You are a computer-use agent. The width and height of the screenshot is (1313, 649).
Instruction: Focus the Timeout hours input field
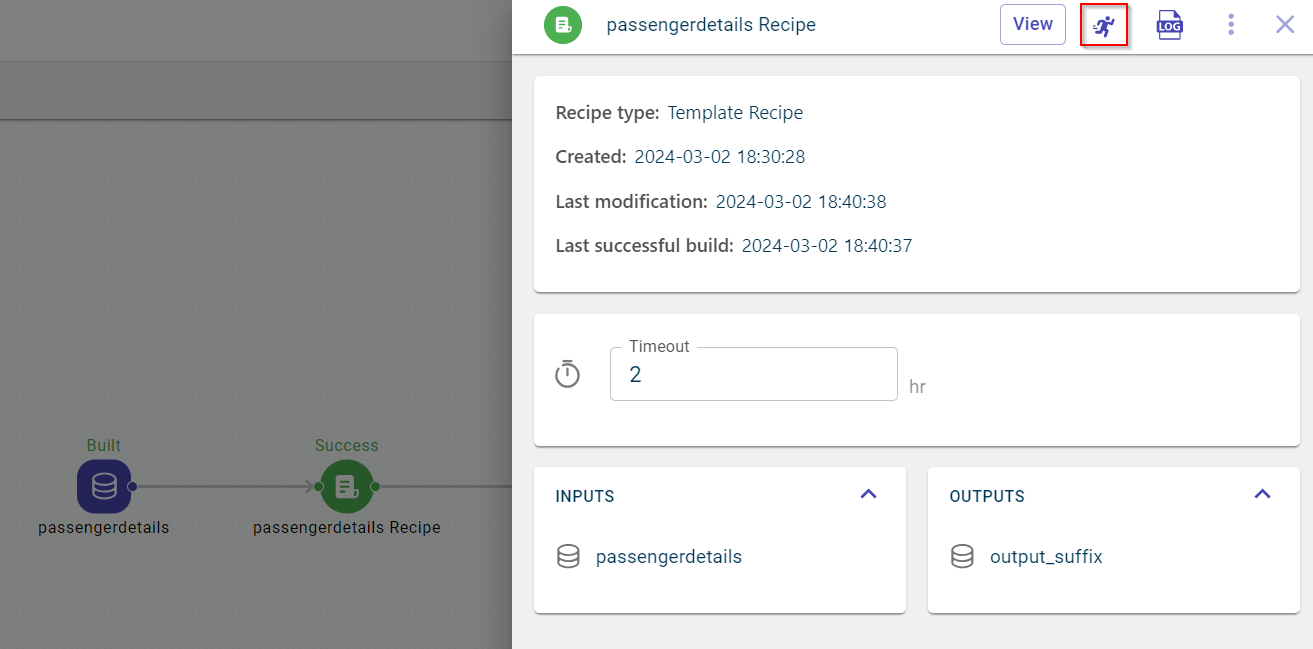[753, 375]
